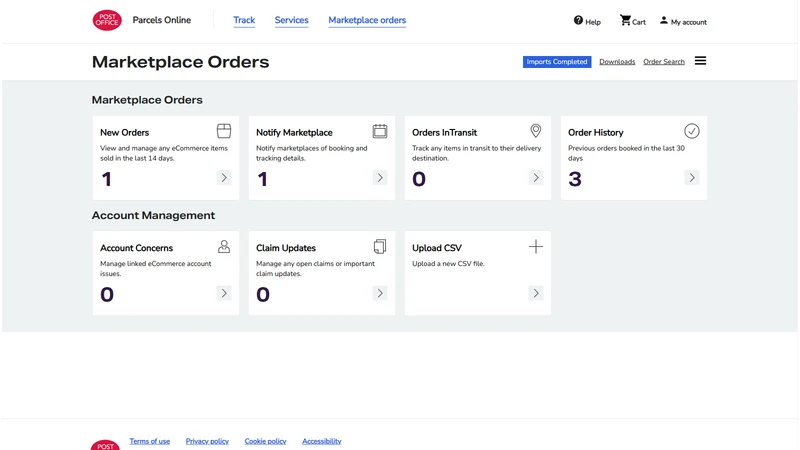Open Notify Marketplace with its chevron arrow
Viewport: 800px width, 450px height.
click(x=380, y=178)
